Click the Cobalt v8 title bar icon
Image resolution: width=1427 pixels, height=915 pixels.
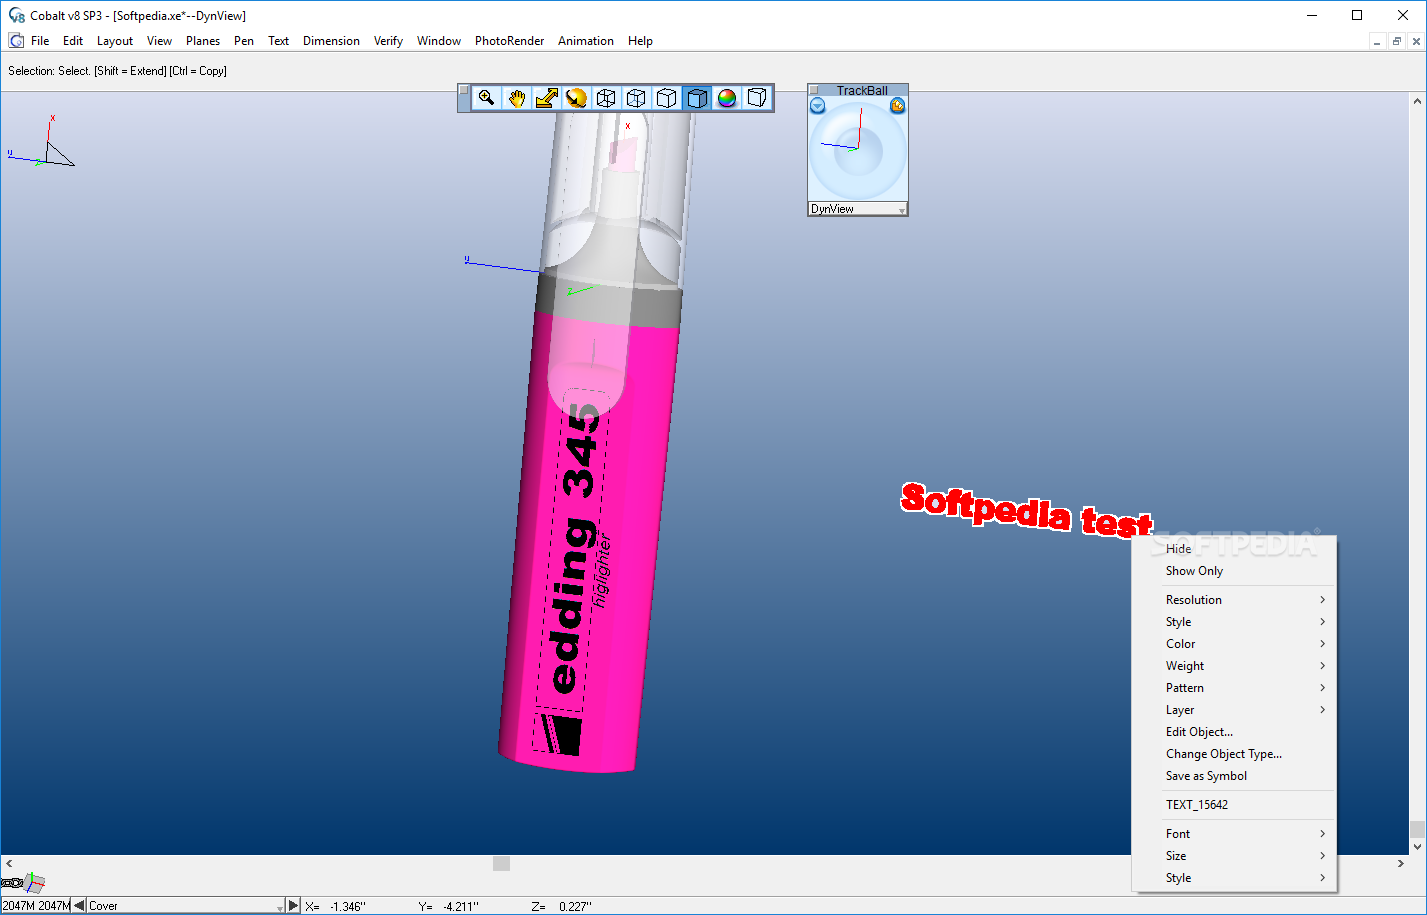(x=16, y=15)
